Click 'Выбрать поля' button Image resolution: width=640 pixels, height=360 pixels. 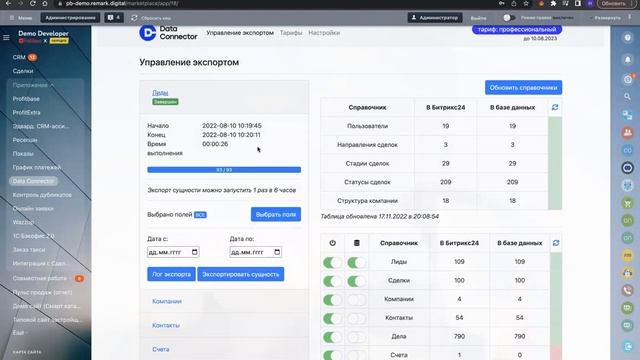tap(276, 214)
